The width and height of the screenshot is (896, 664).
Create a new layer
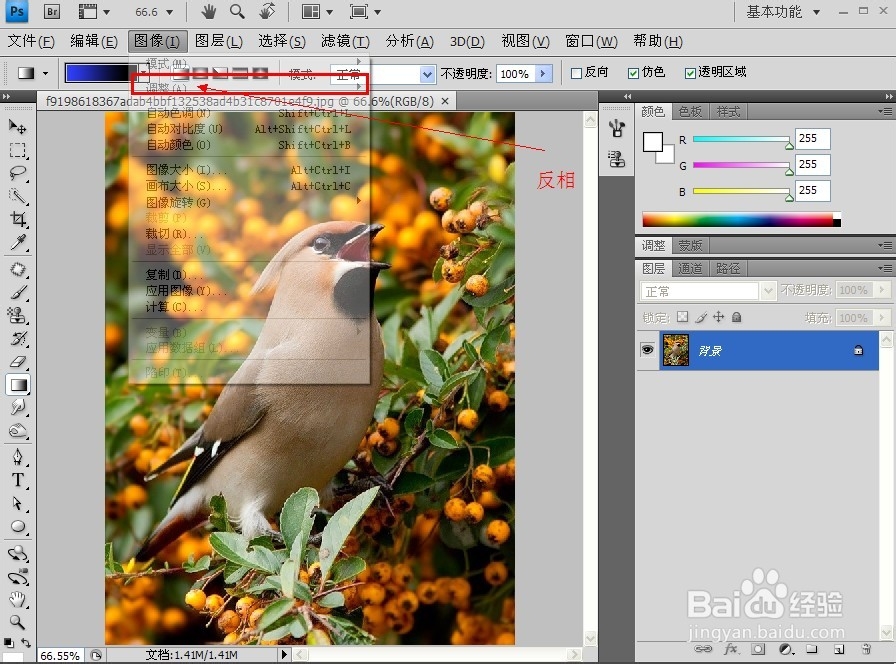(x=839, y=649)
